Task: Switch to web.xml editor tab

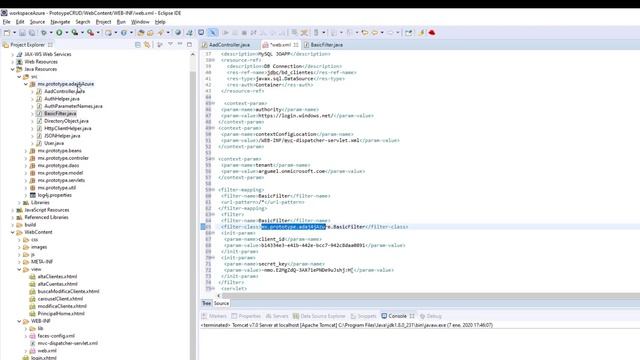Action: (x=280, y=45)
